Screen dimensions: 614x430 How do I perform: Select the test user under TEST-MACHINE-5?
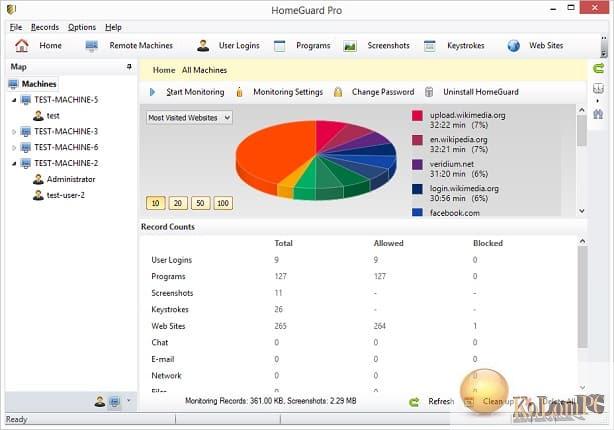tap(53, 116)
